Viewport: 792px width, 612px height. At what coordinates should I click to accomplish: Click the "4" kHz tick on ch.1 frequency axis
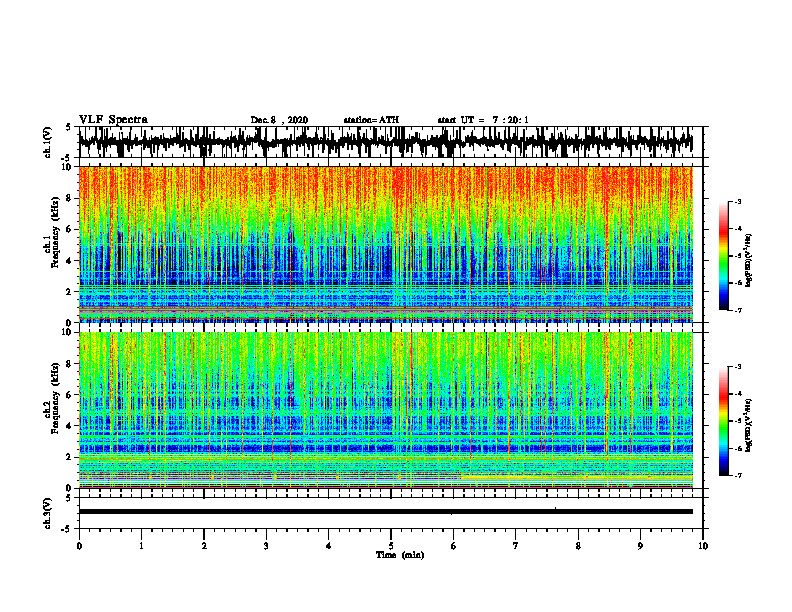point(69,261)
